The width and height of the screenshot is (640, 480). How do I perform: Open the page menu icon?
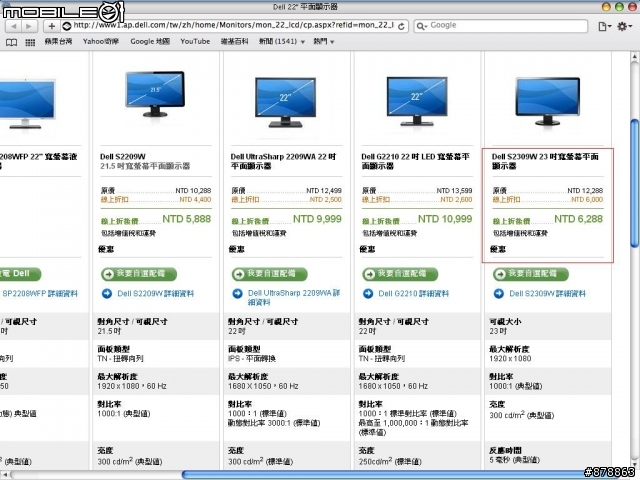[604, 27]
